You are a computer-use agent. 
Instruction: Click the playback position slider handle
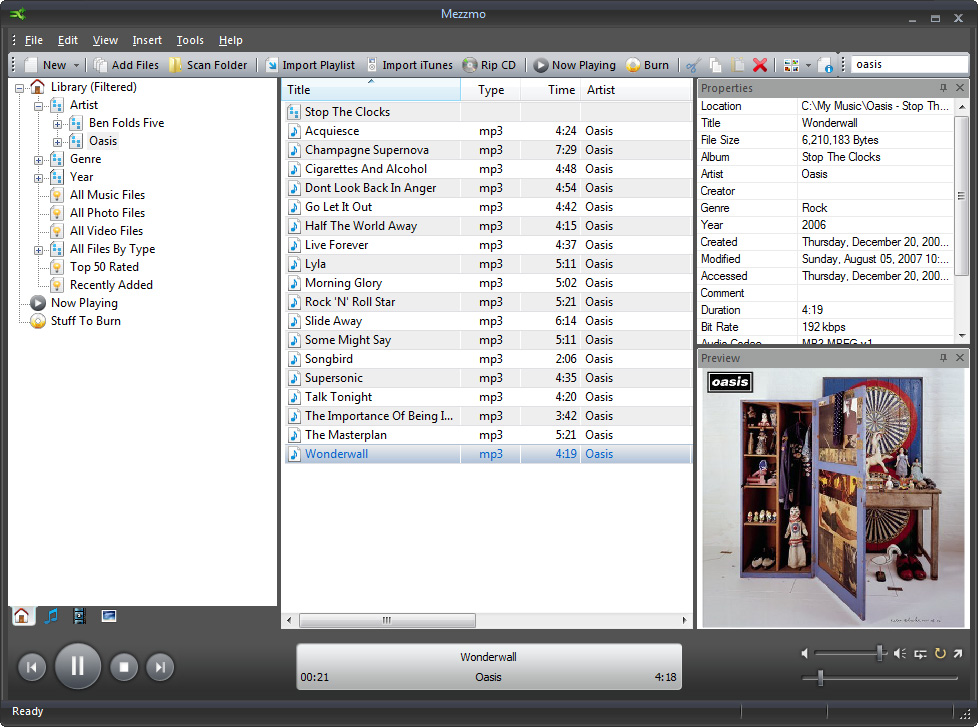(x=821, y=678)
